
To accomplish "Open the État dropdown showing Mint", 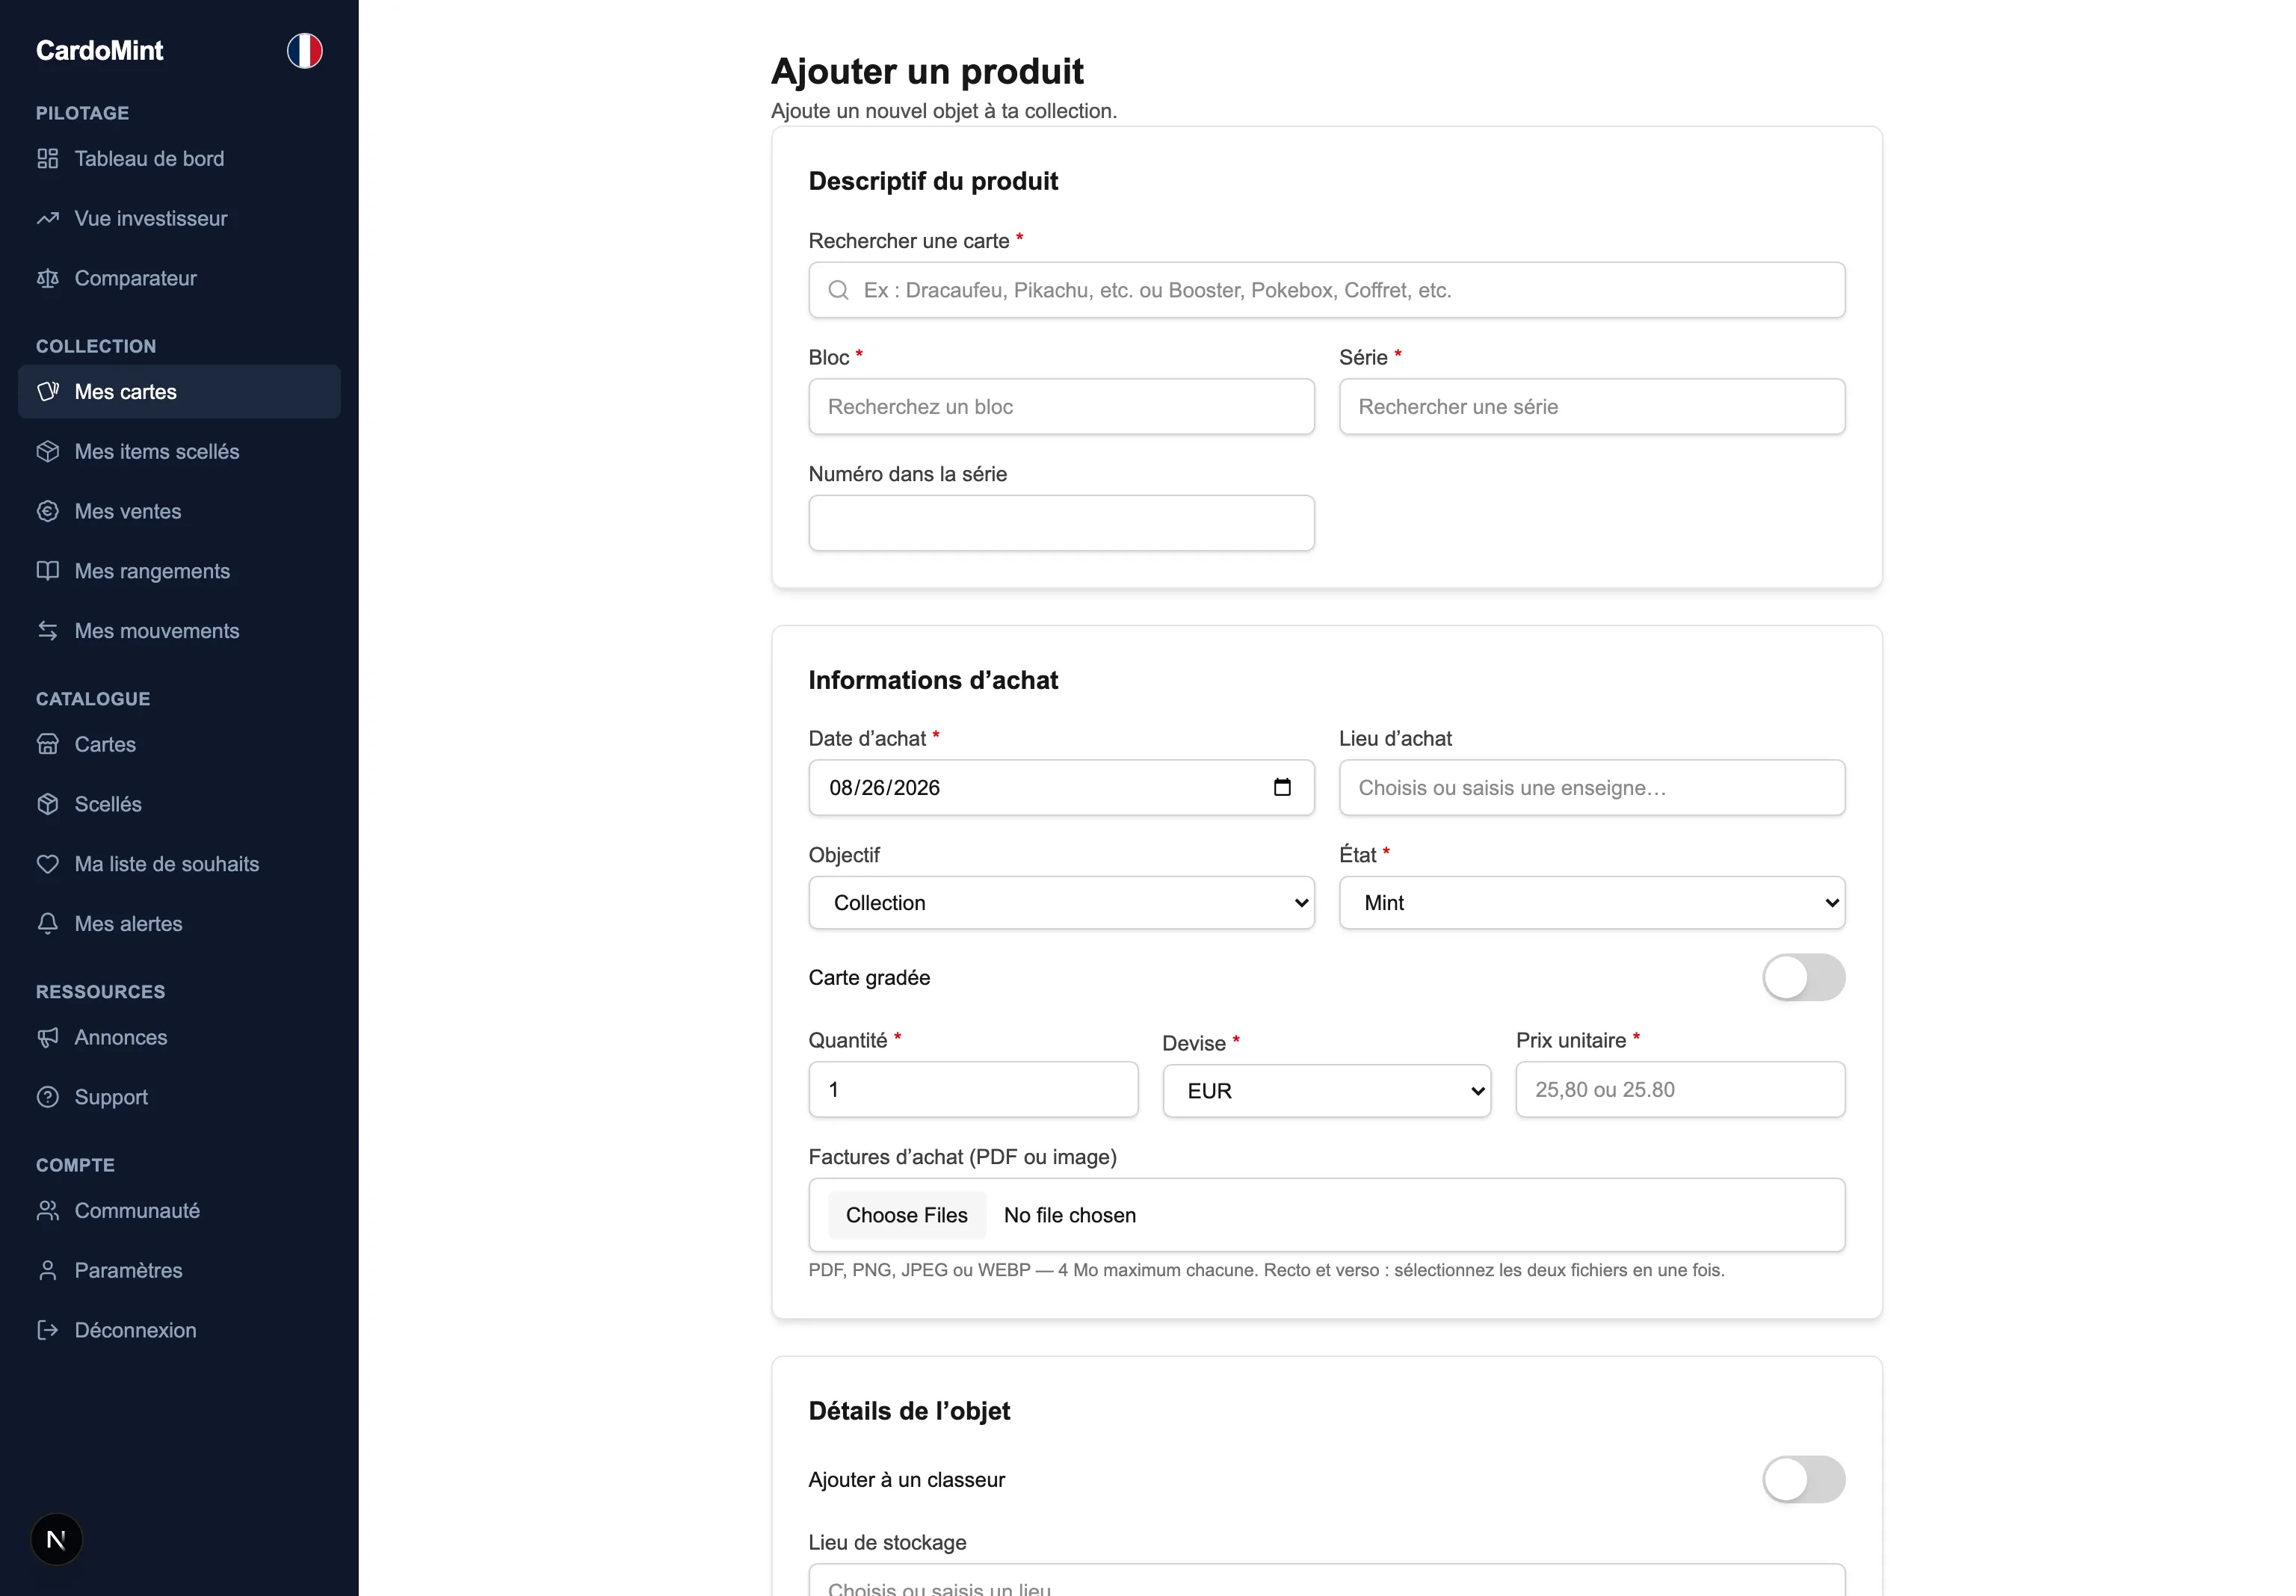I will [x=1592, y=903].
